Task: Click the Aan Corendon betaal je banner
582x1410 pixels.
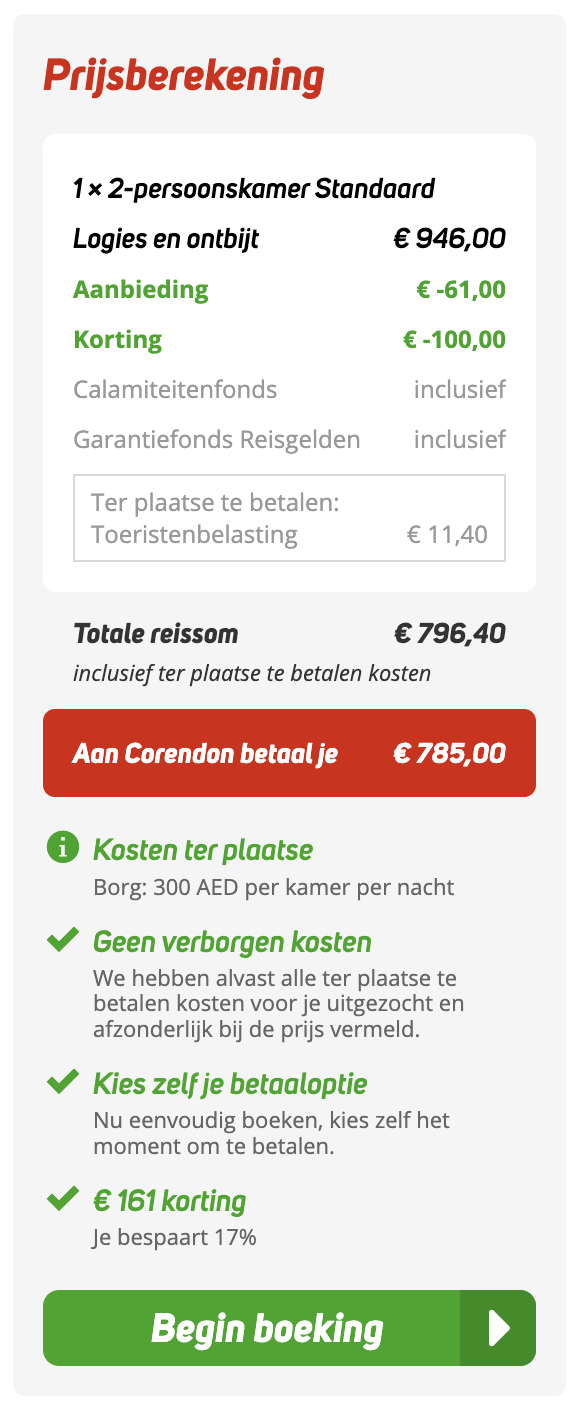Action: click(x=289, y=753)
